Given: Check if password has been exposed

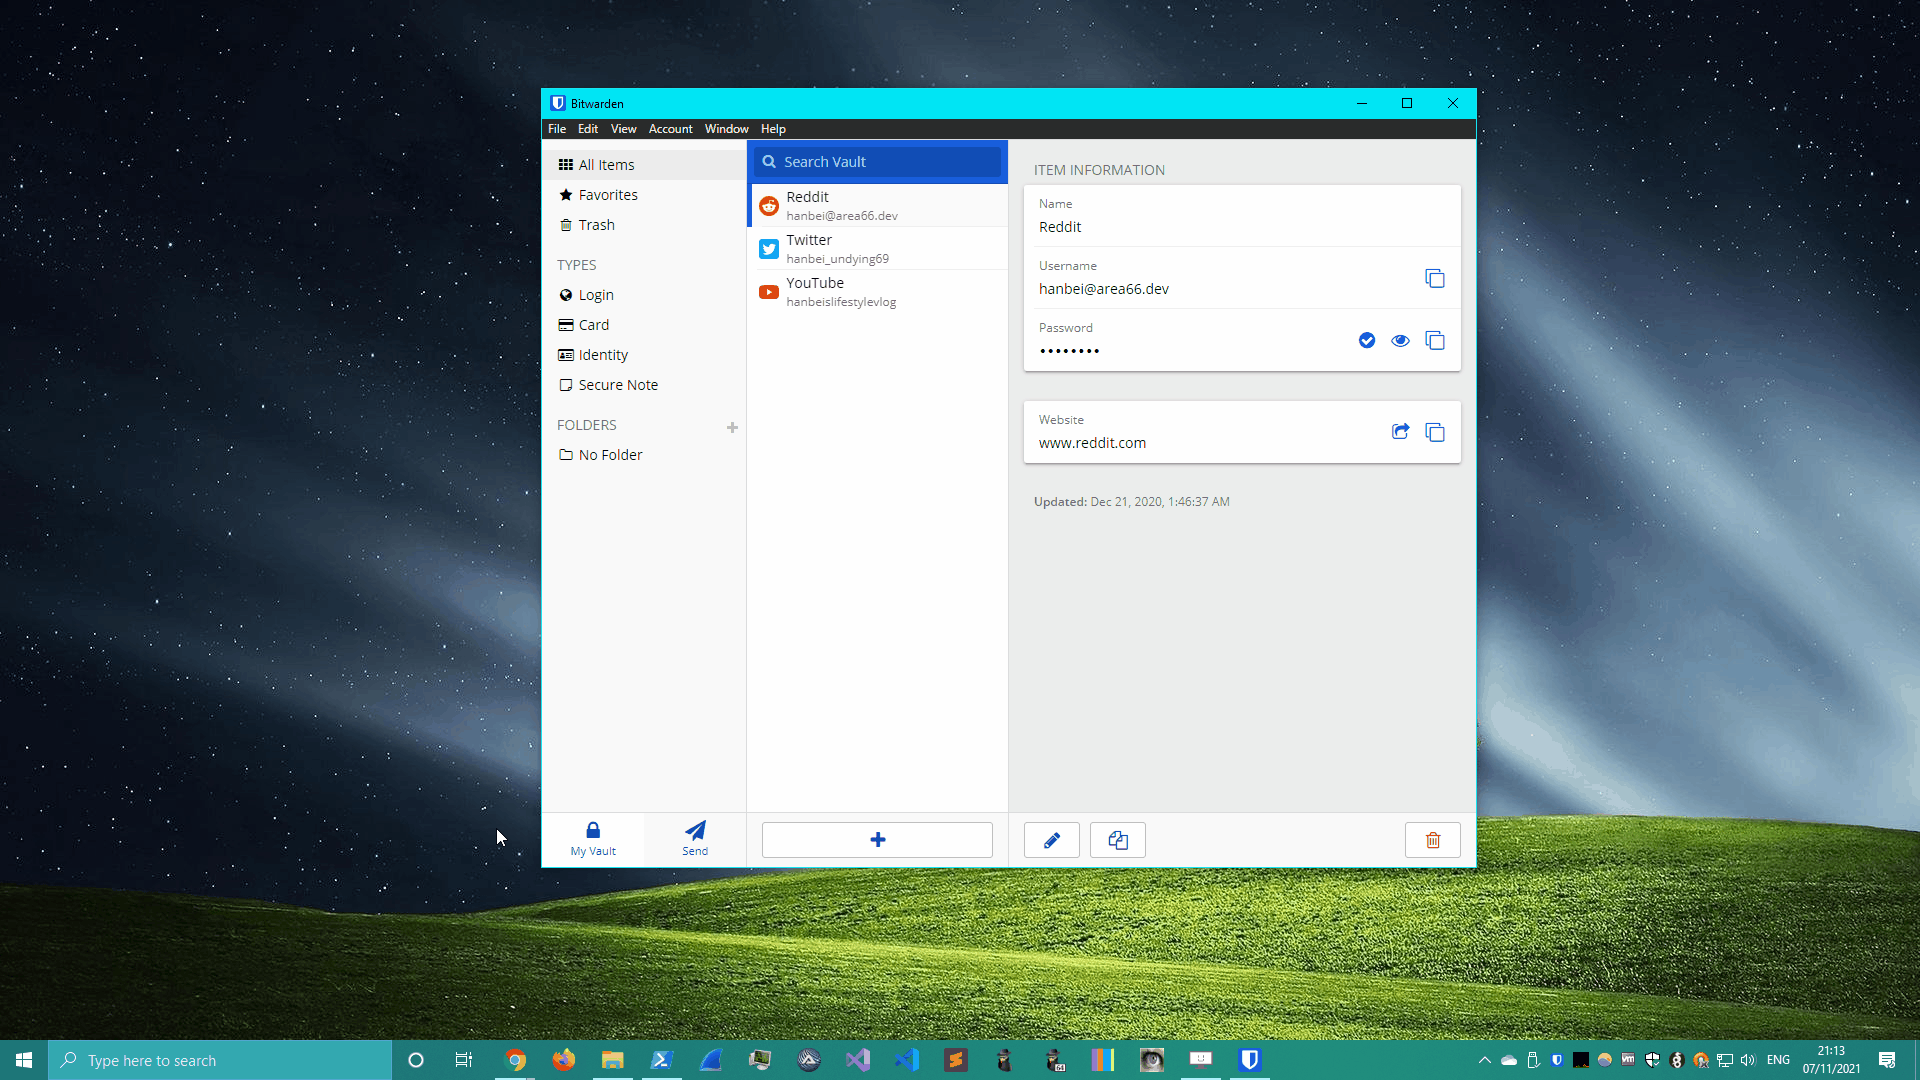Looking at the screenshot, I should click(x=1367, y=340).
